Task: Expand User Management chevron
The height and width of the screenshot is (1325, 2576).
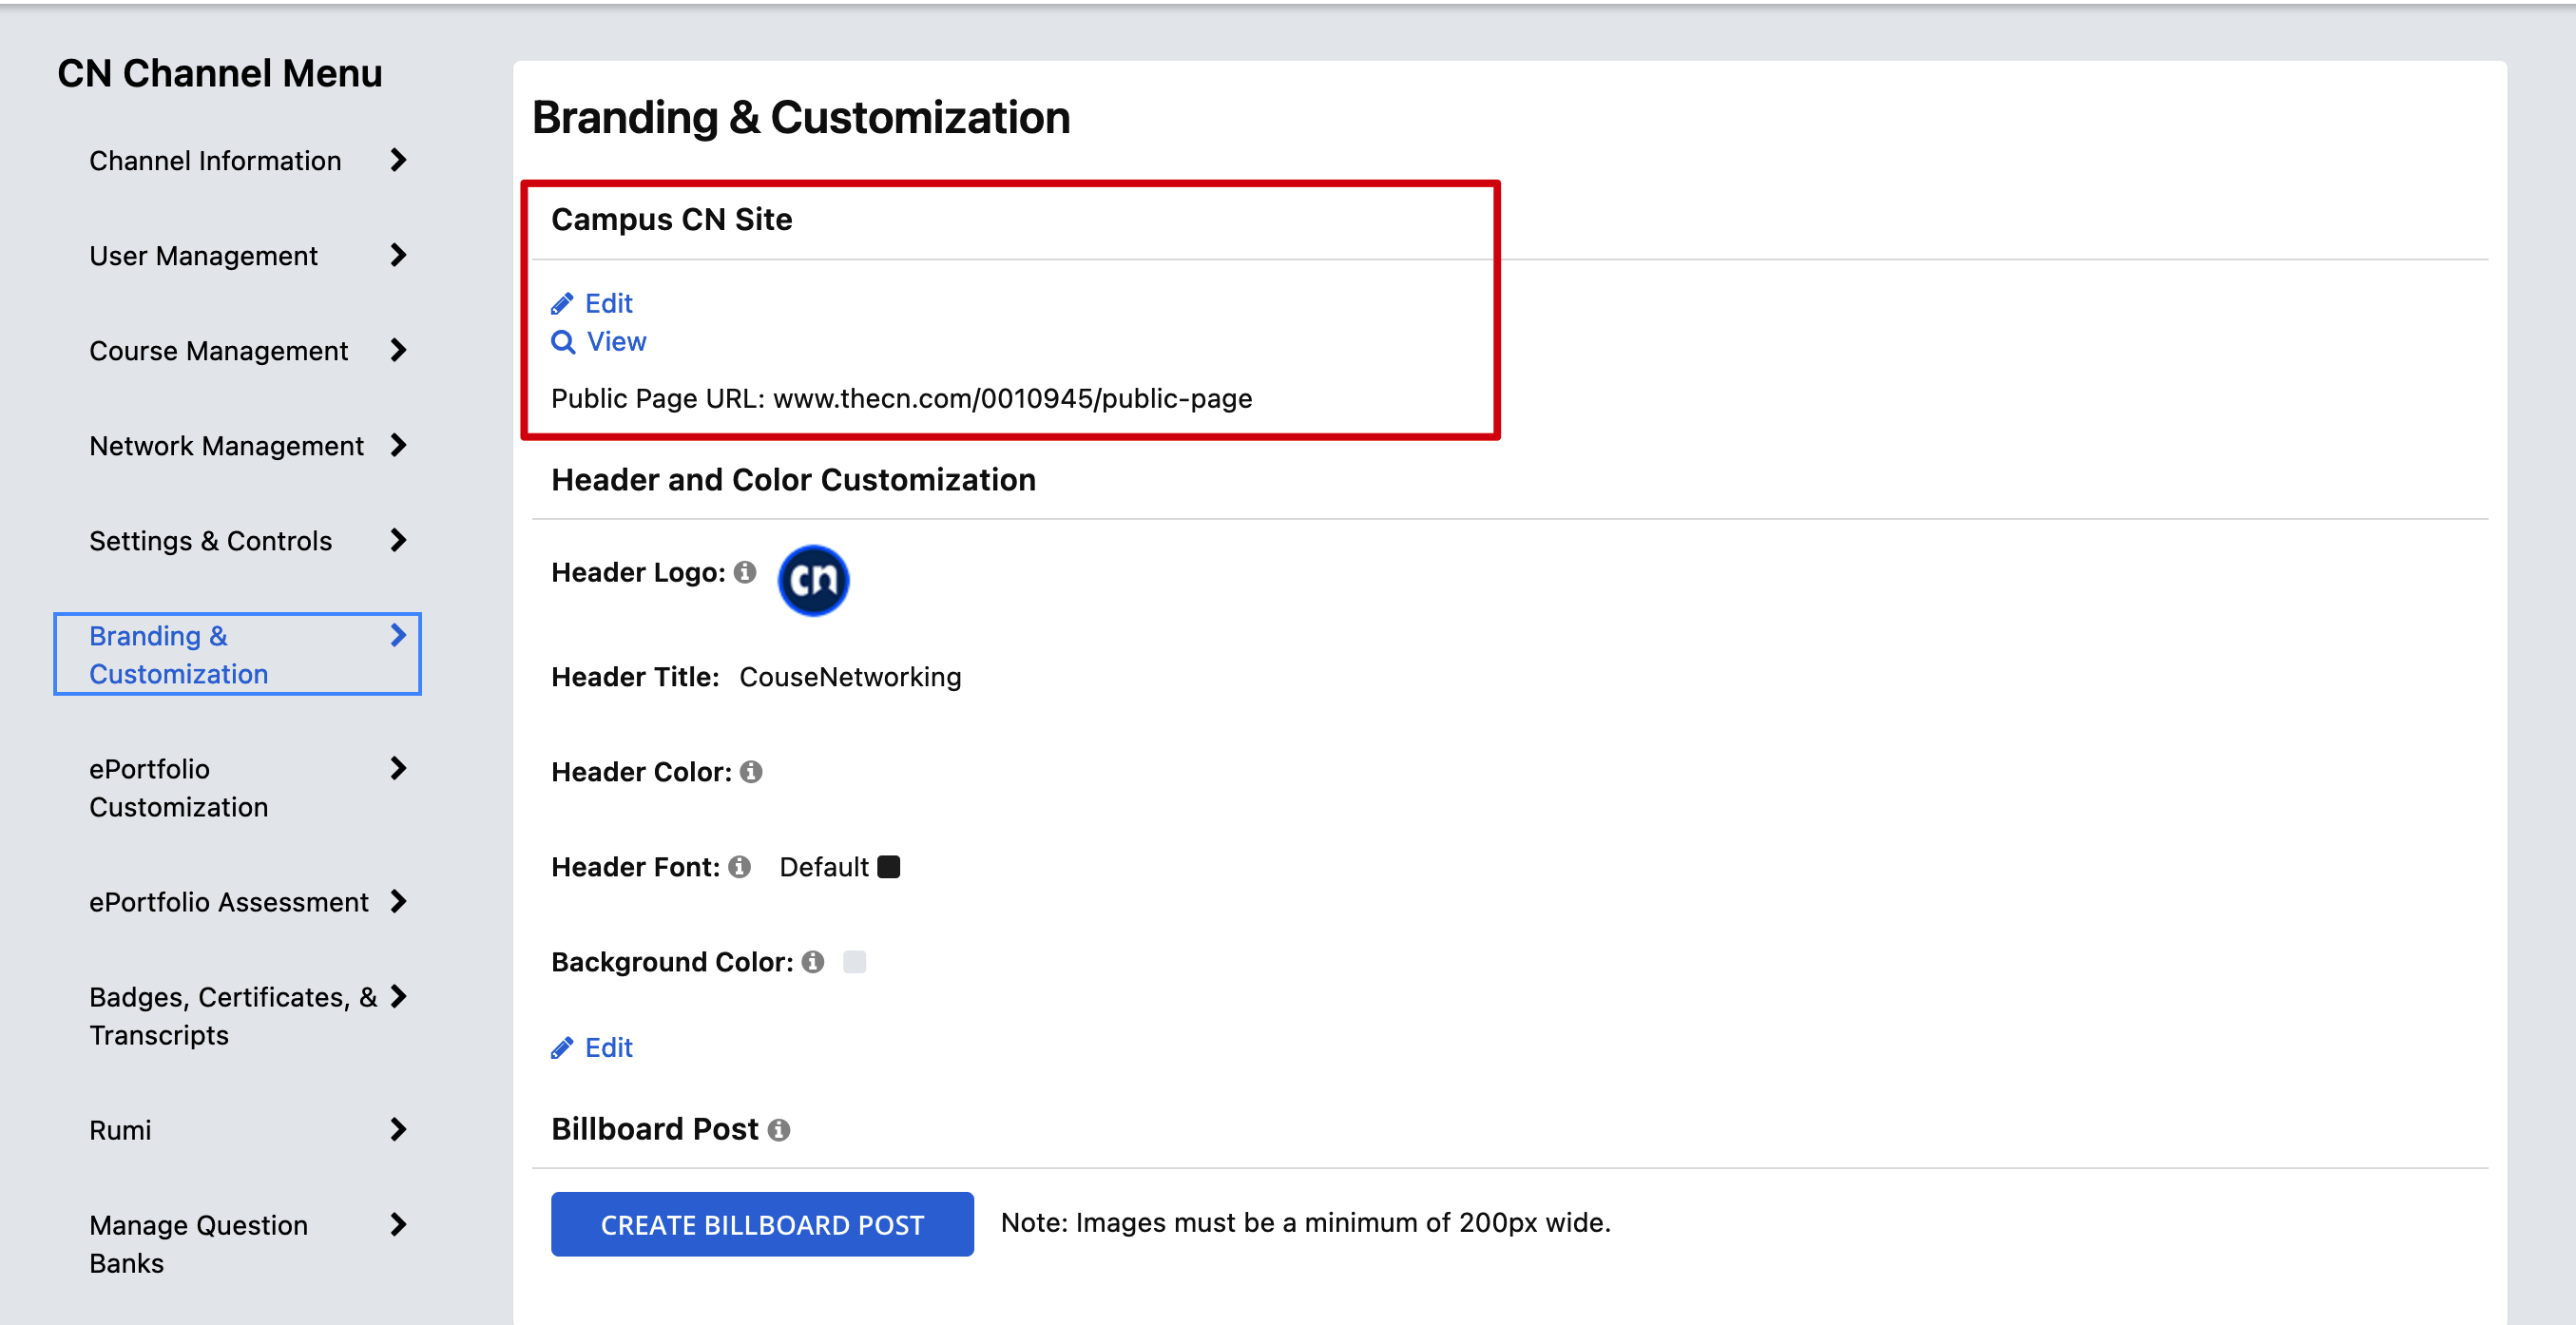Action: 398,255
